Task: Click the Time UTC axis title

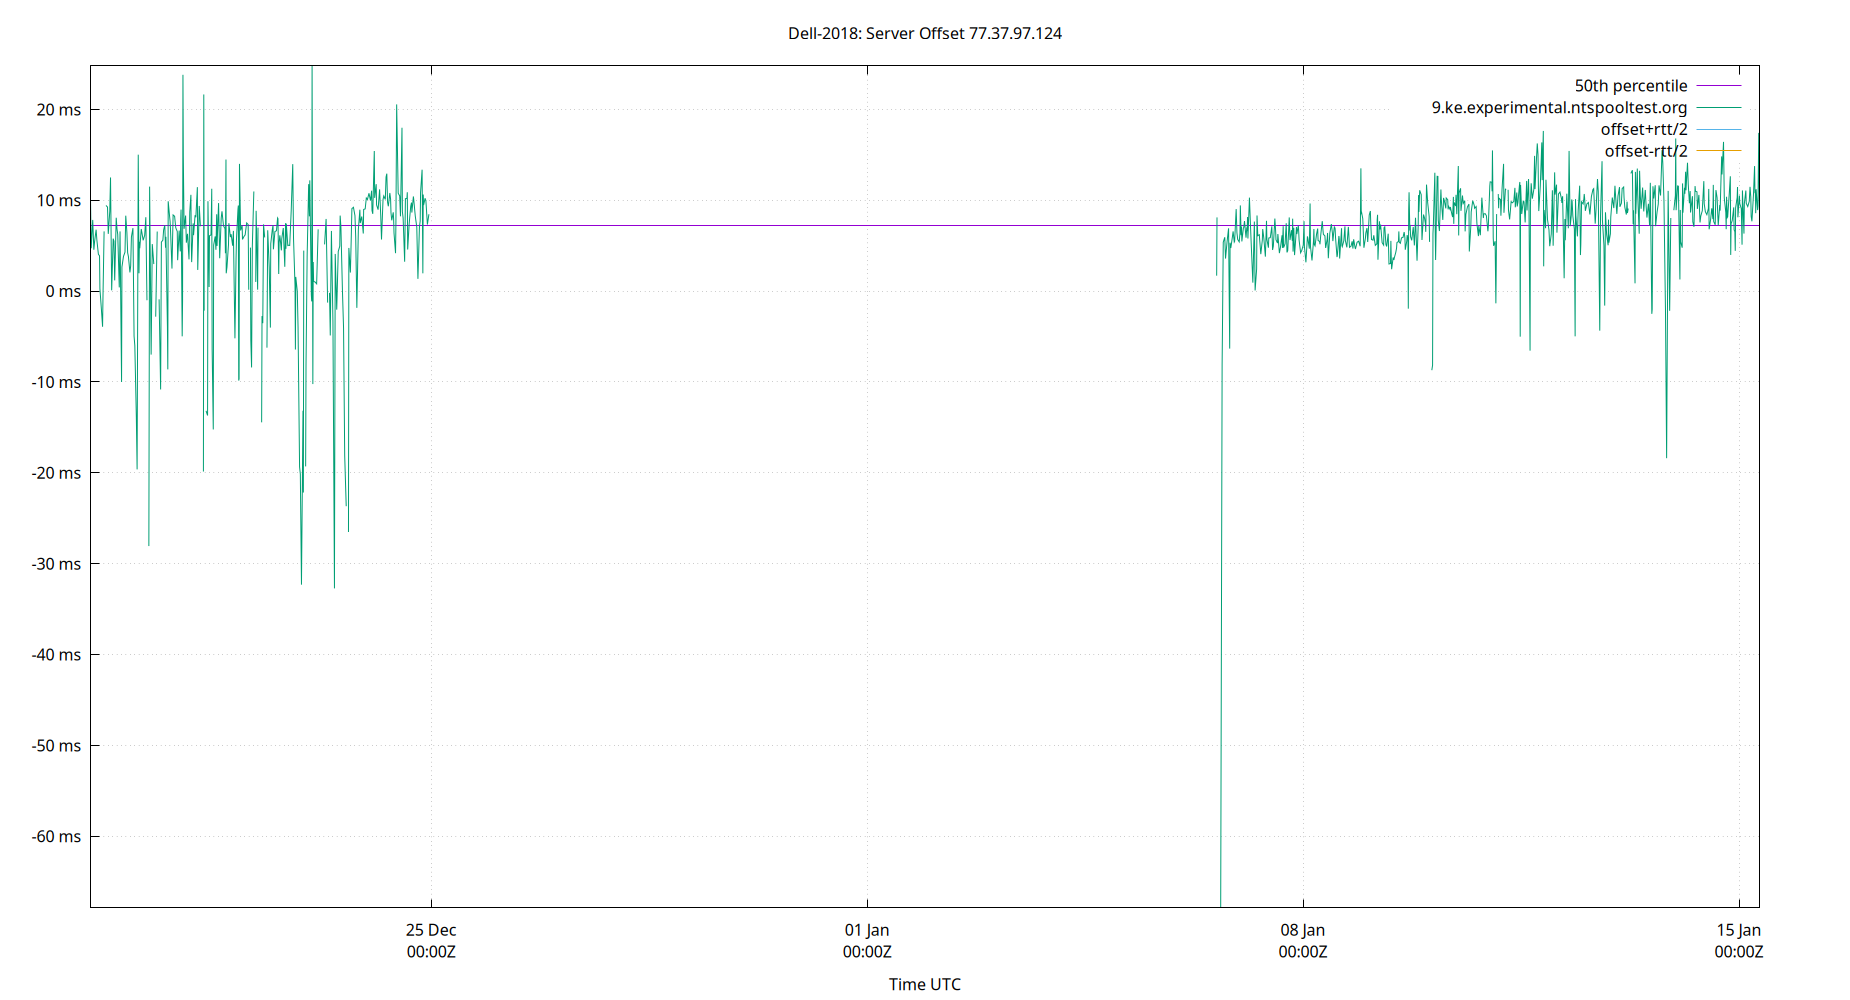Action: click(924, 984)
